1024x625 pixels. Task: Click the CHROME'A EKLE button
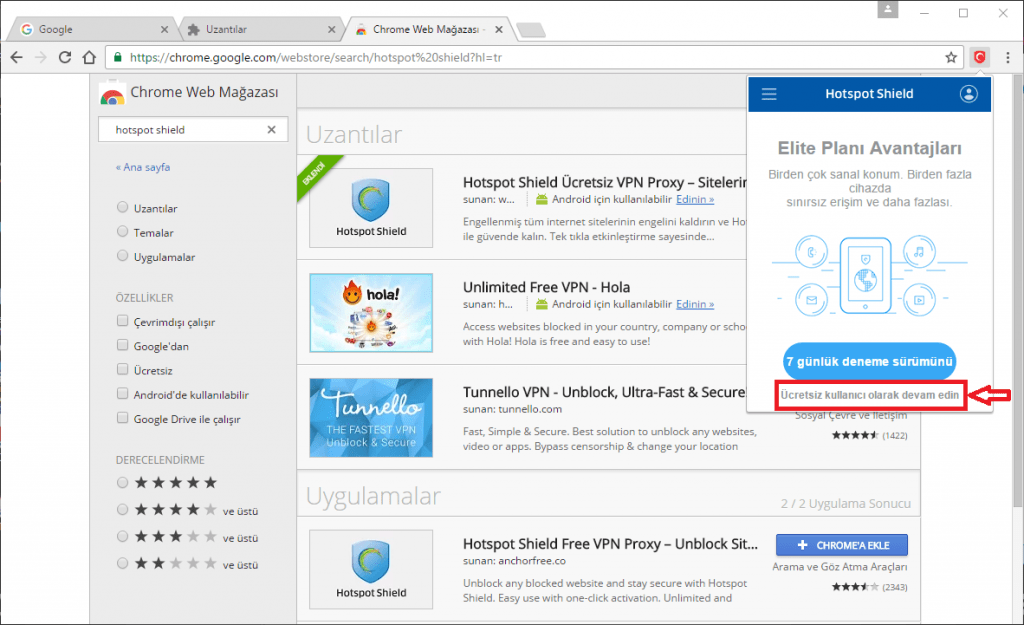click(x=841, y=544)
